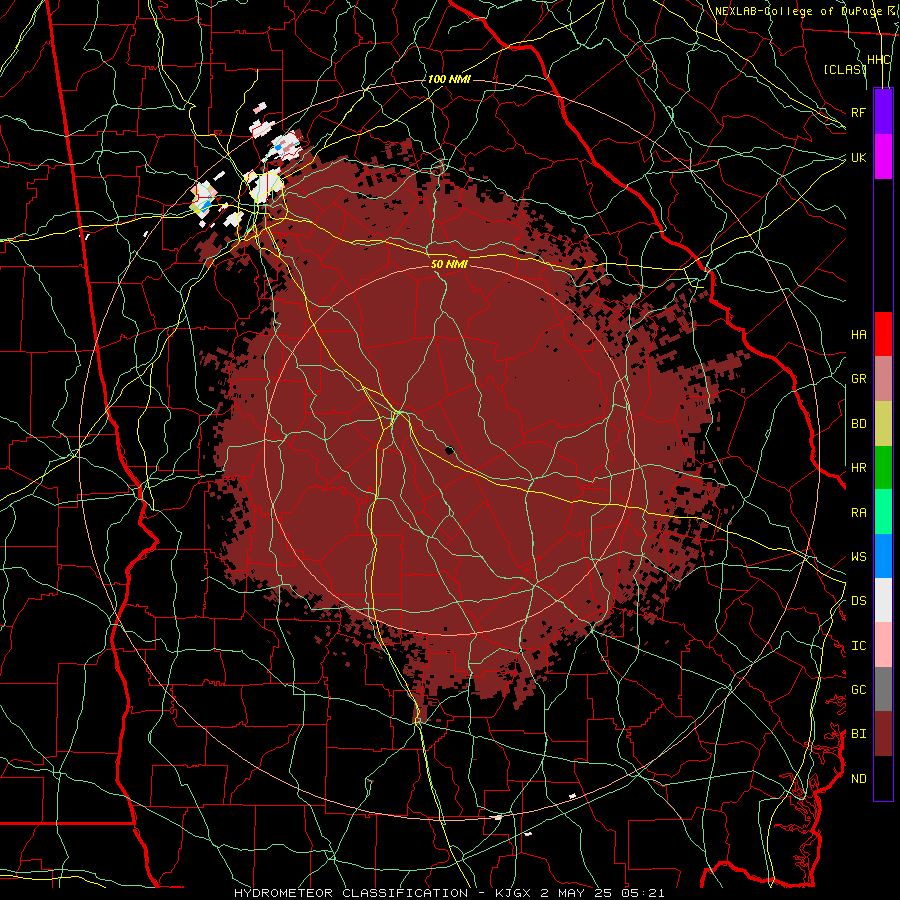Screen dimensions: 900x900
Task: Click the '2 MAY 25' date text
Action: point(579,893)
